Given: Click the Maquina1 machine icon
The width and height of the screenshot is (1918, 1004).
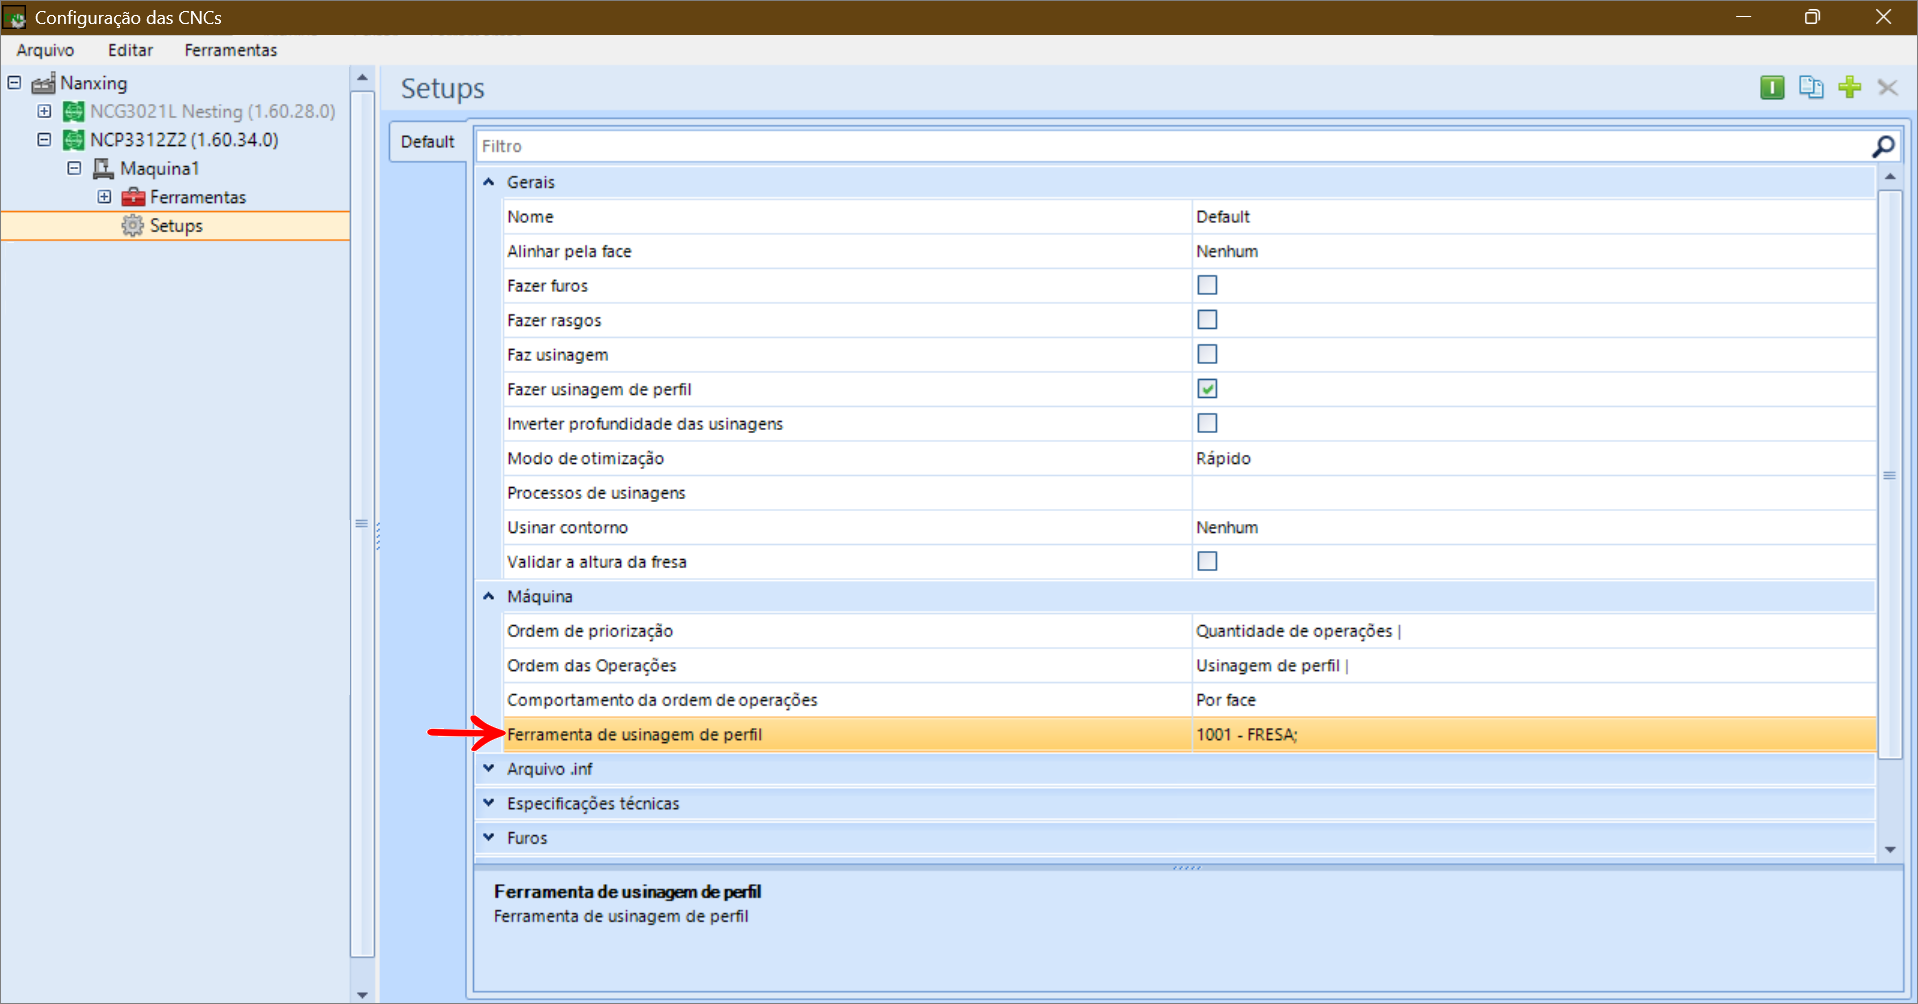Looking at the screenshot, I should [x=103, y=168].
